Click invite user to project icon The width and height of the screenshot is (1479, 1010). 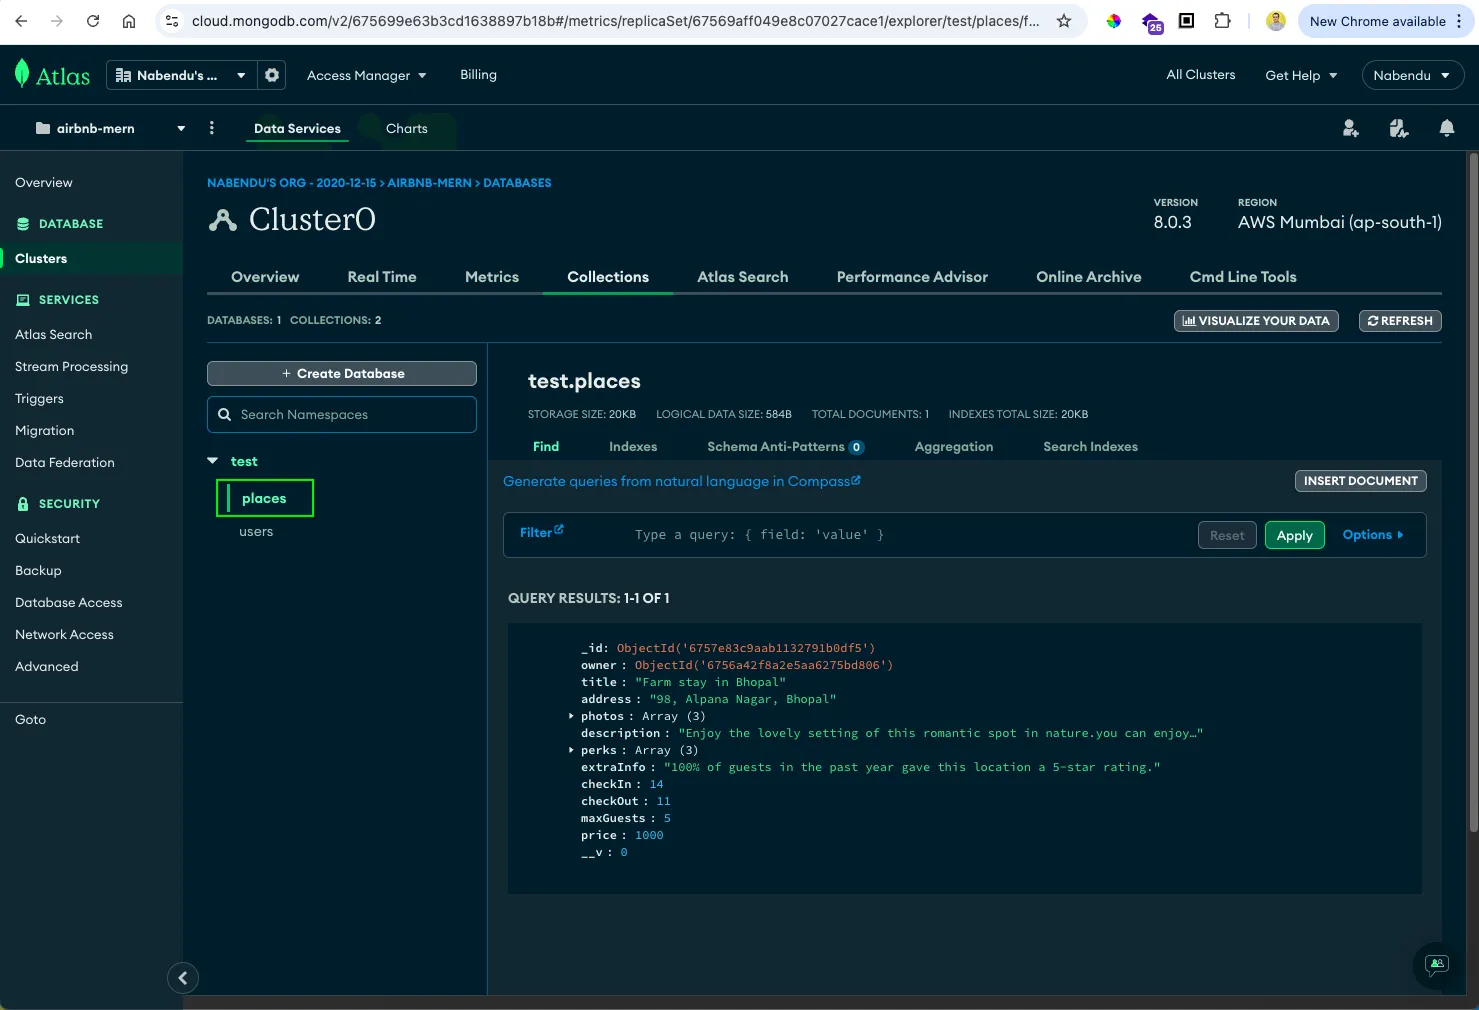point(1350,128)
